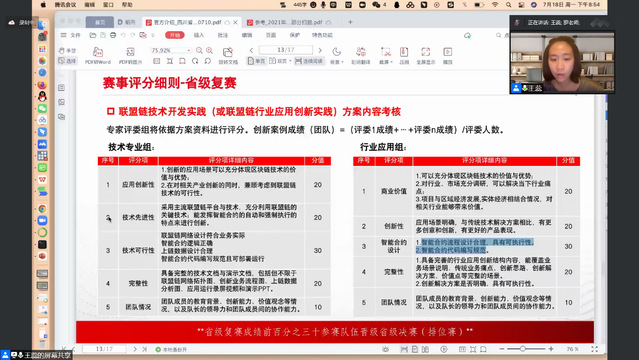Select the 特色功能 ribbon tab
639x360 pixels.
pyautogui.click(x=322, y=35)
